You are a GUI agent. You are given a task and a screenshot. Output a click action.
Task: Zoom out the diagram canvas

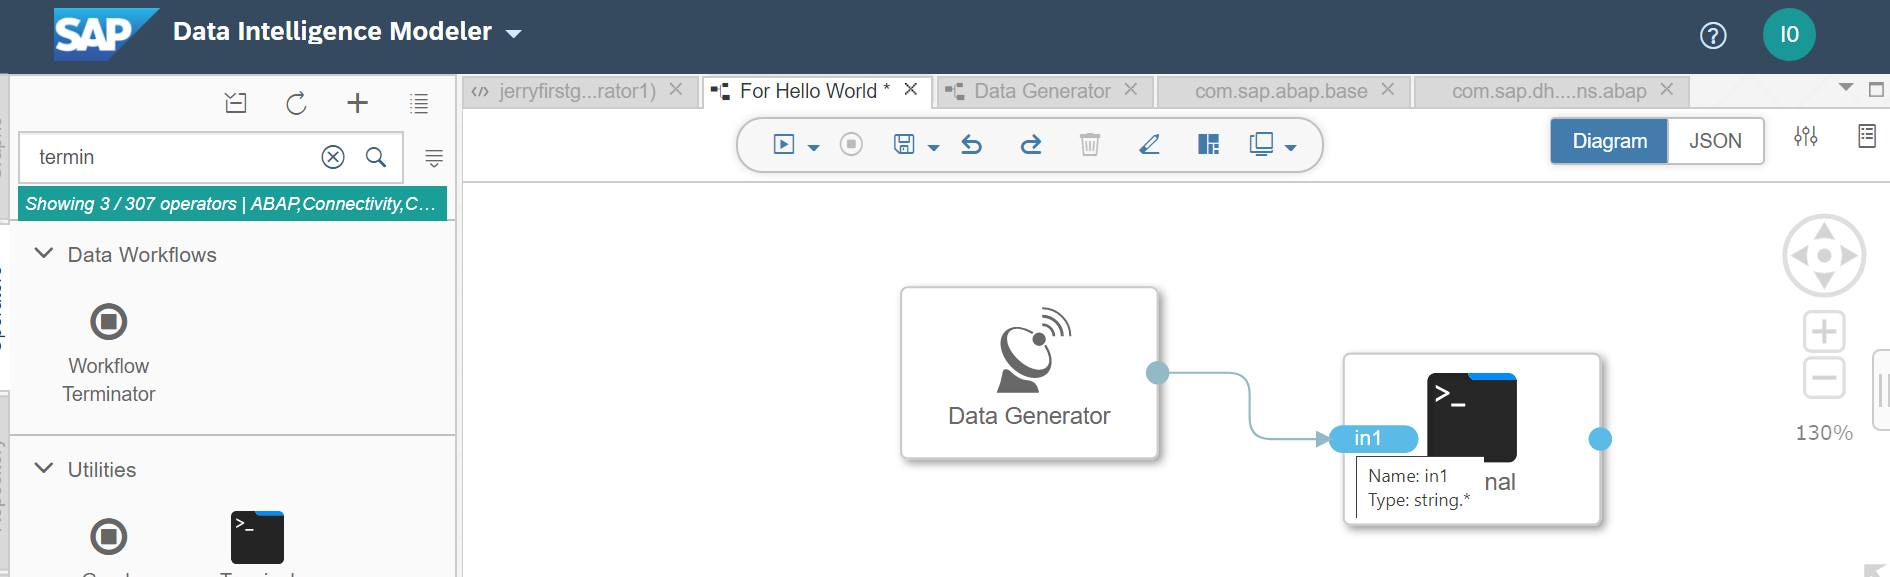click(1824, 378)
